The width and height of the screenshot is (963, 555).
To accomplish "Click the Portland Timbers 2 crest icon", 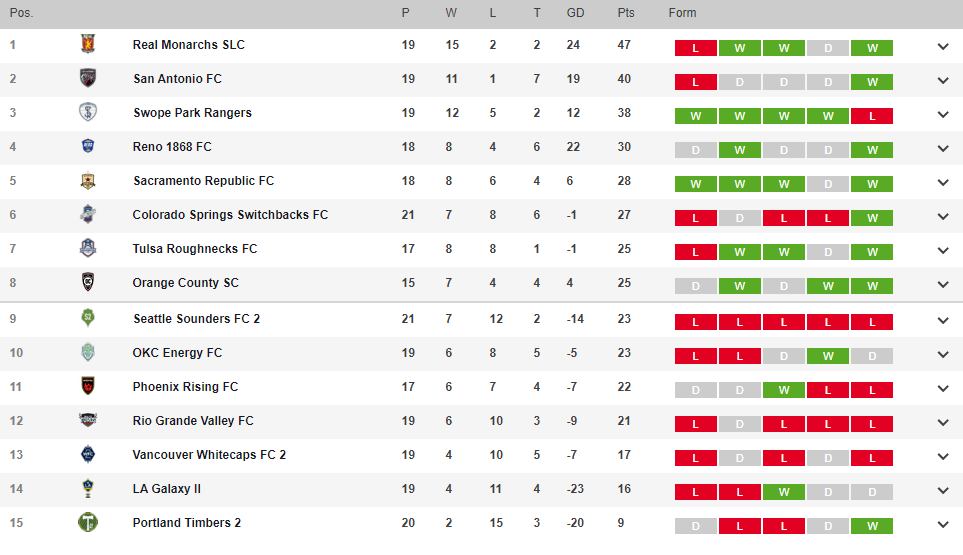I will click(88, 522).
